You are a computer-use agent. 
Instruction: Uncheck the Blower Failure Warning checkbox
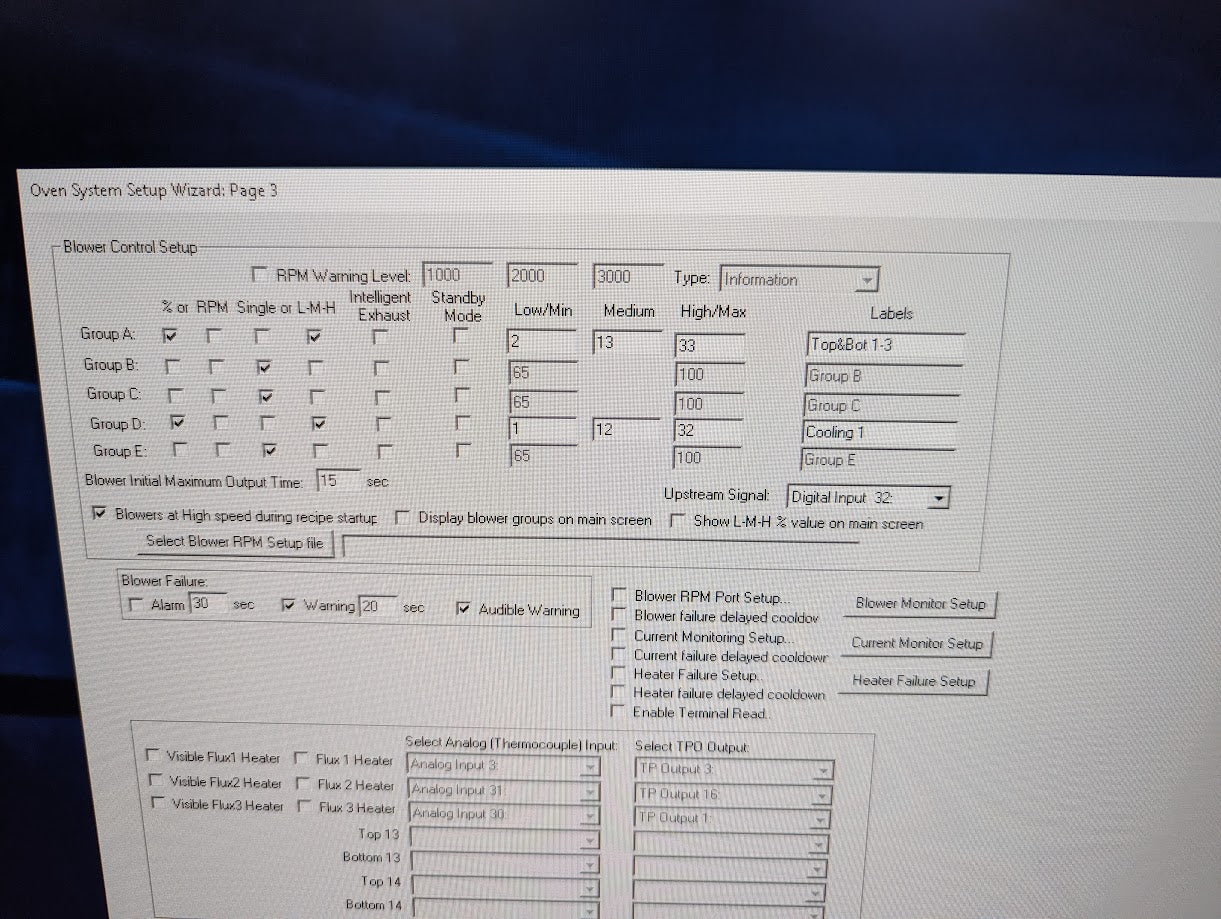(289, 605)
